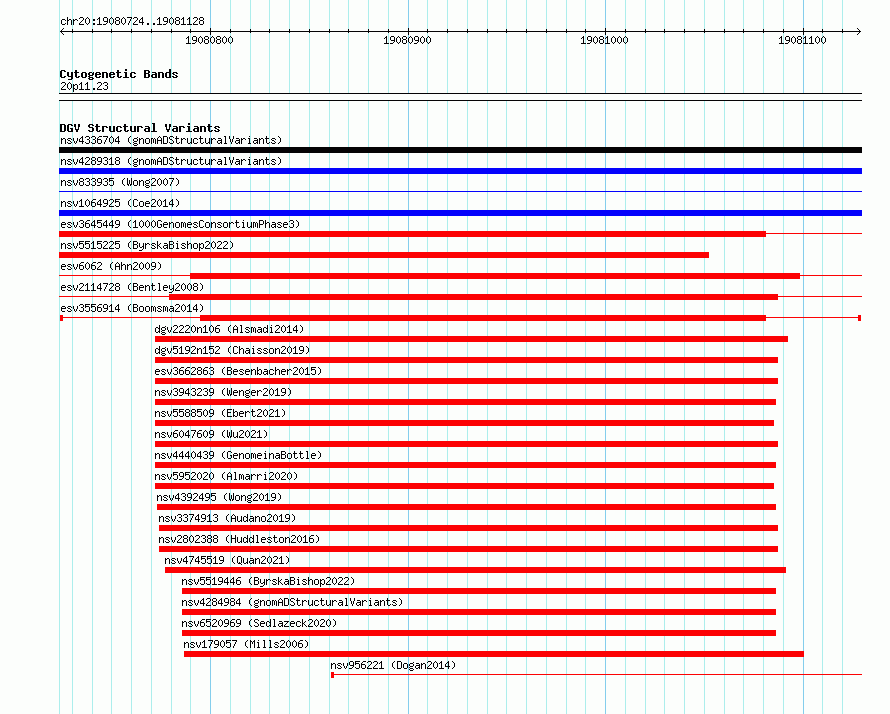Select nsv5519446 (ByrskaBishop2022) variant
Viewport: 890px width, 714px height.
tap(268, 581)
